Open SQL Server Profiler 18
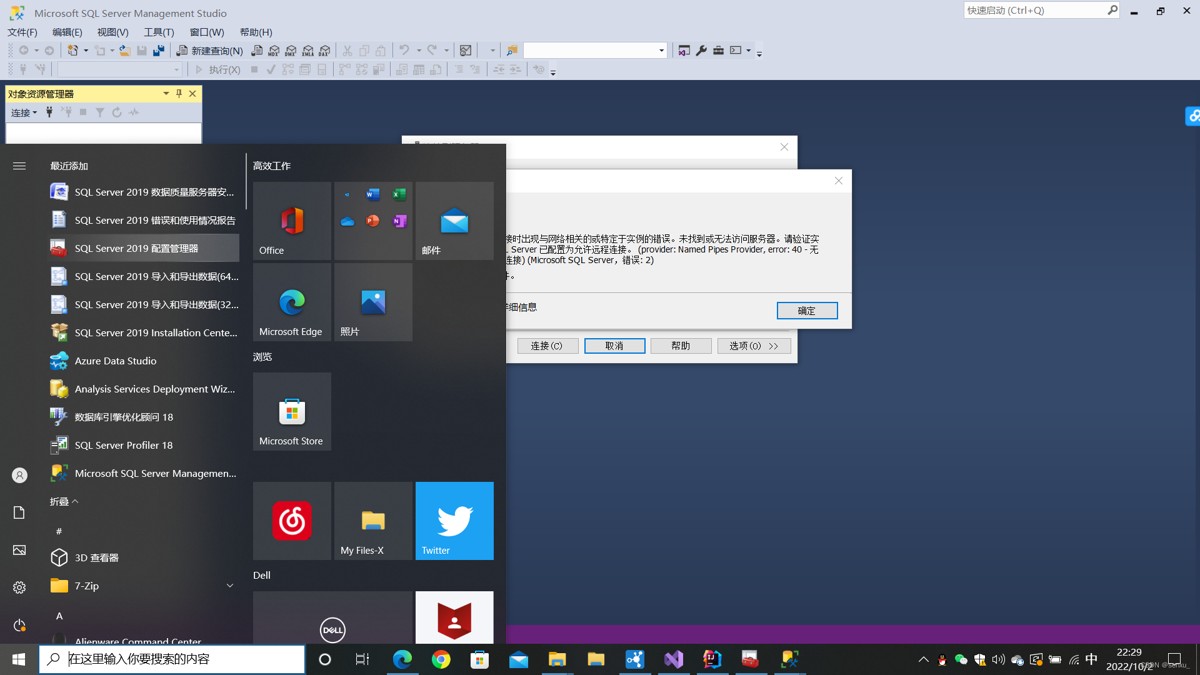 point(123,445)
